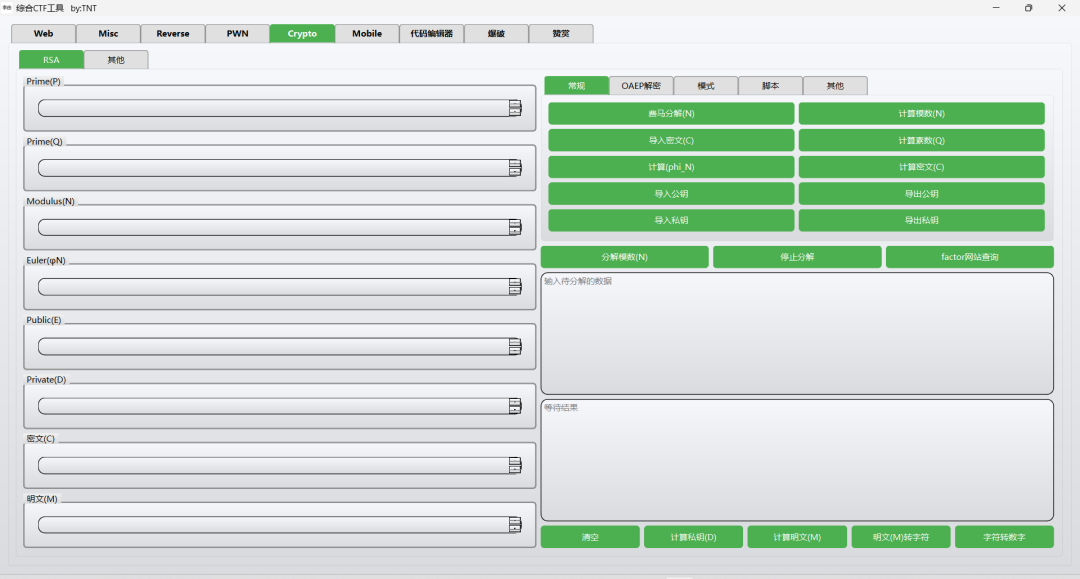1080x579 pixels.
Task: Select the RSA sub-tab
Action: [x=51, y=60]
